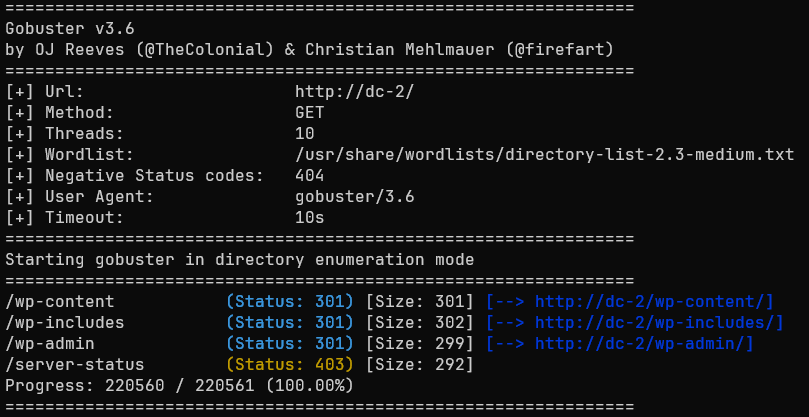Viewport: 809px width, 417px height.
Task: Open the http://dc-2/wp-includes/ redirect link
Action: tap(655, 323)
